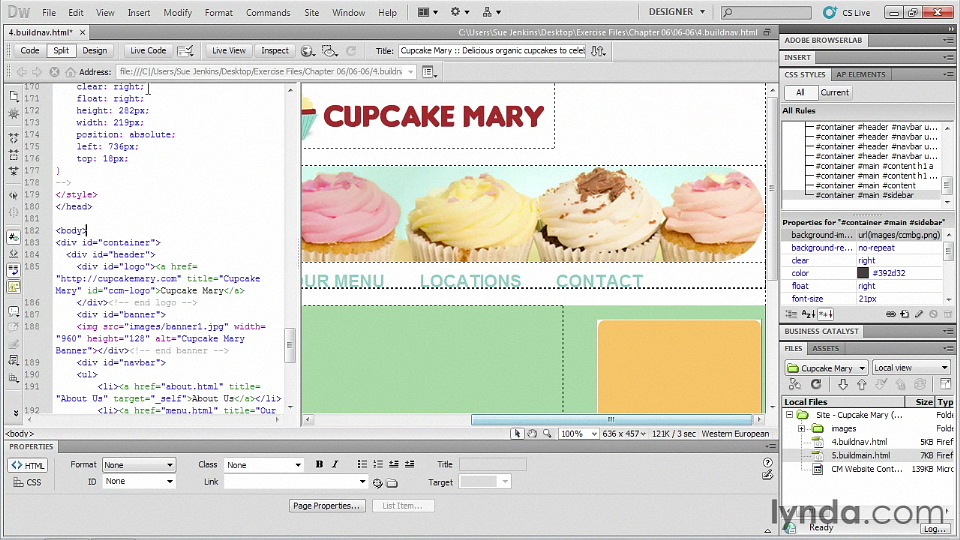
Task: Open the Format dropdown in Properties
Action: point(139,465)
